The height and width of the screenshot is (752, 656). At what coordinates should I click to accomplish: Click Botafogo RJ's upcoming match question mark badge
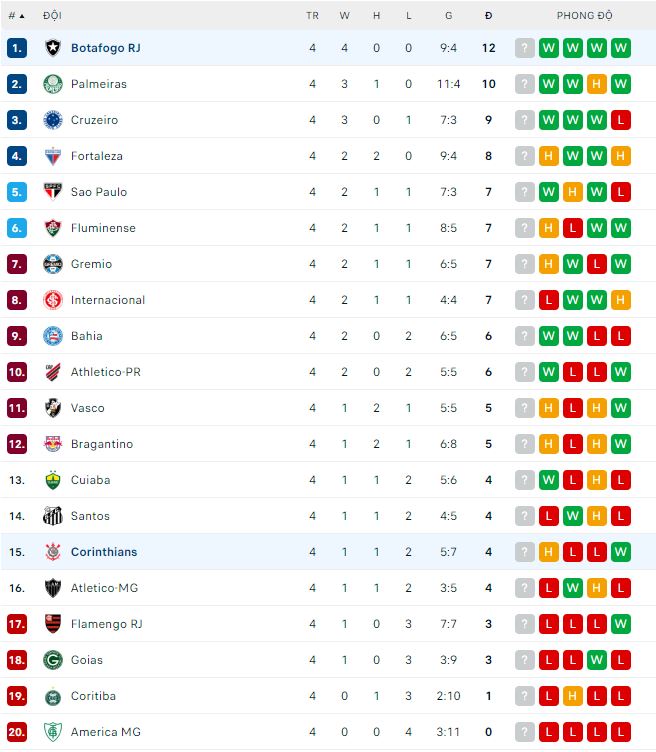(x=525, y=48)
